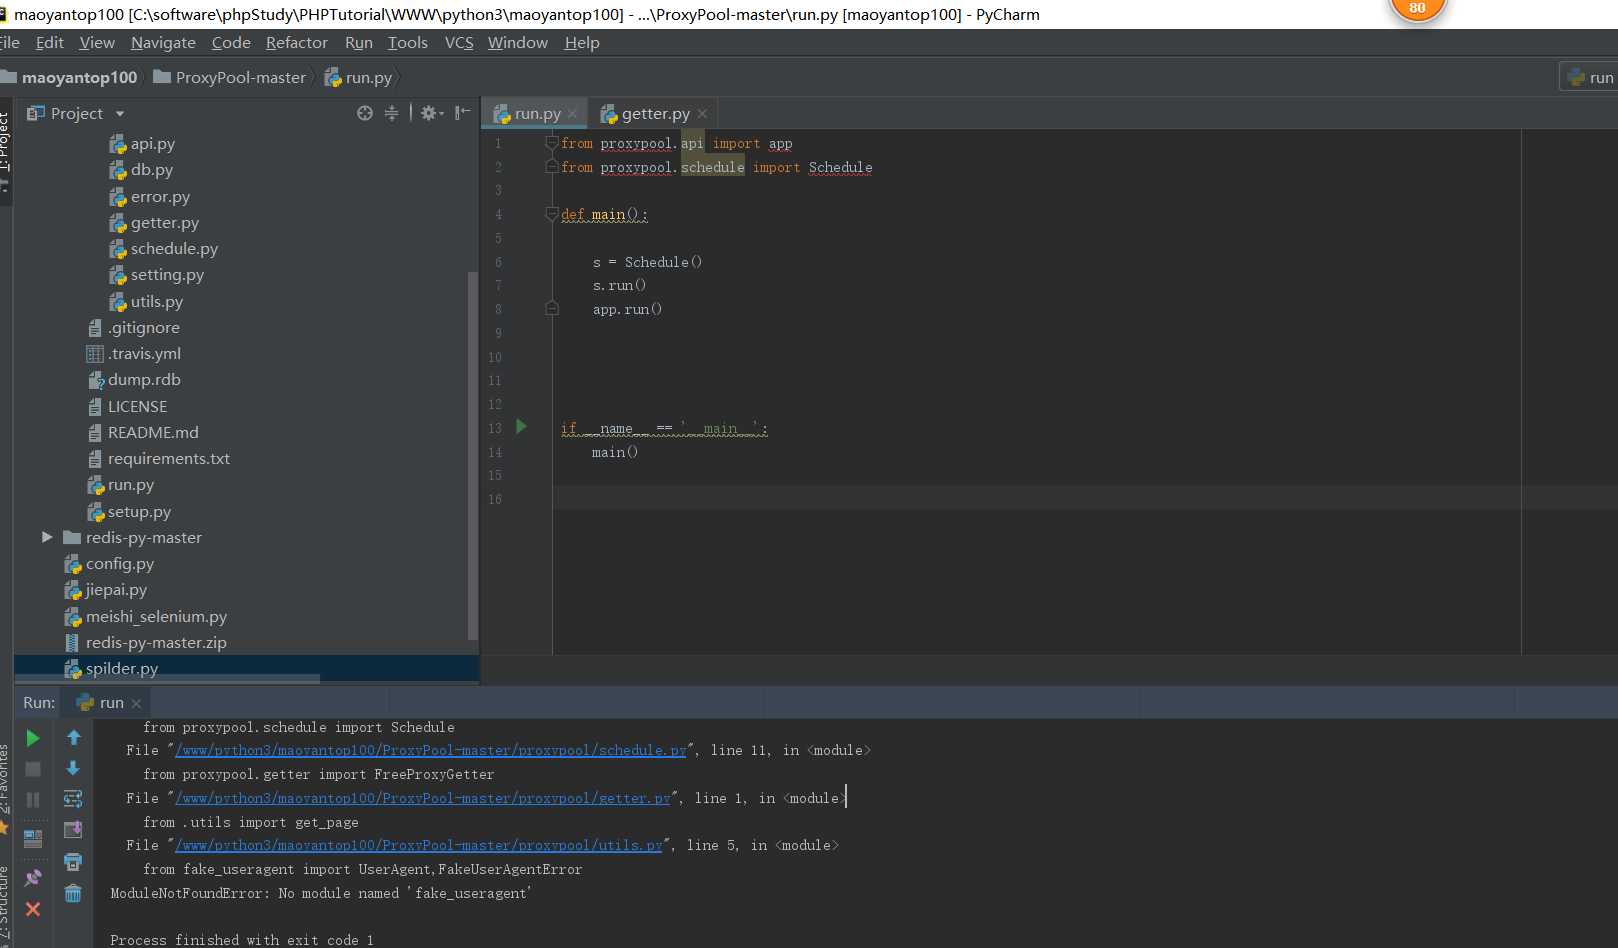1618x948 pixels.
Task: Click scroll-from-source target icon in Project panel
Action: pyautogui.click(x=365, y=113)
